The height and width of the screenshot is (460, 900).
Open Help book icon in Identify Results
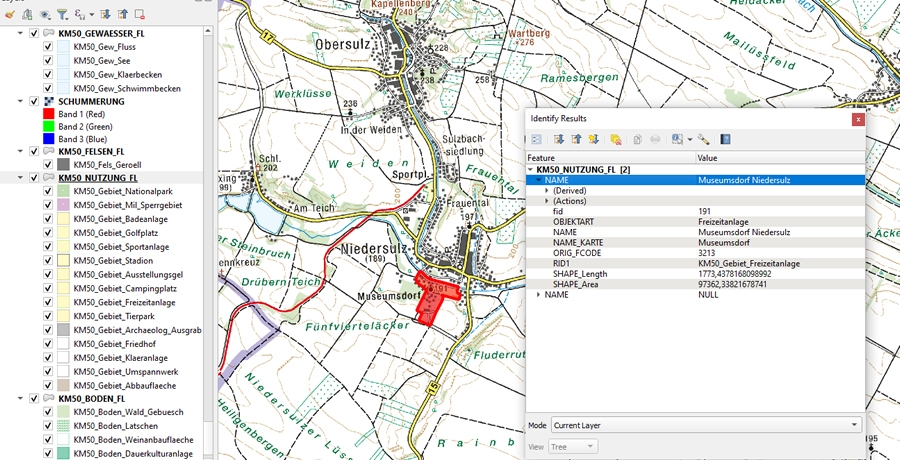[x=726, y=140]
